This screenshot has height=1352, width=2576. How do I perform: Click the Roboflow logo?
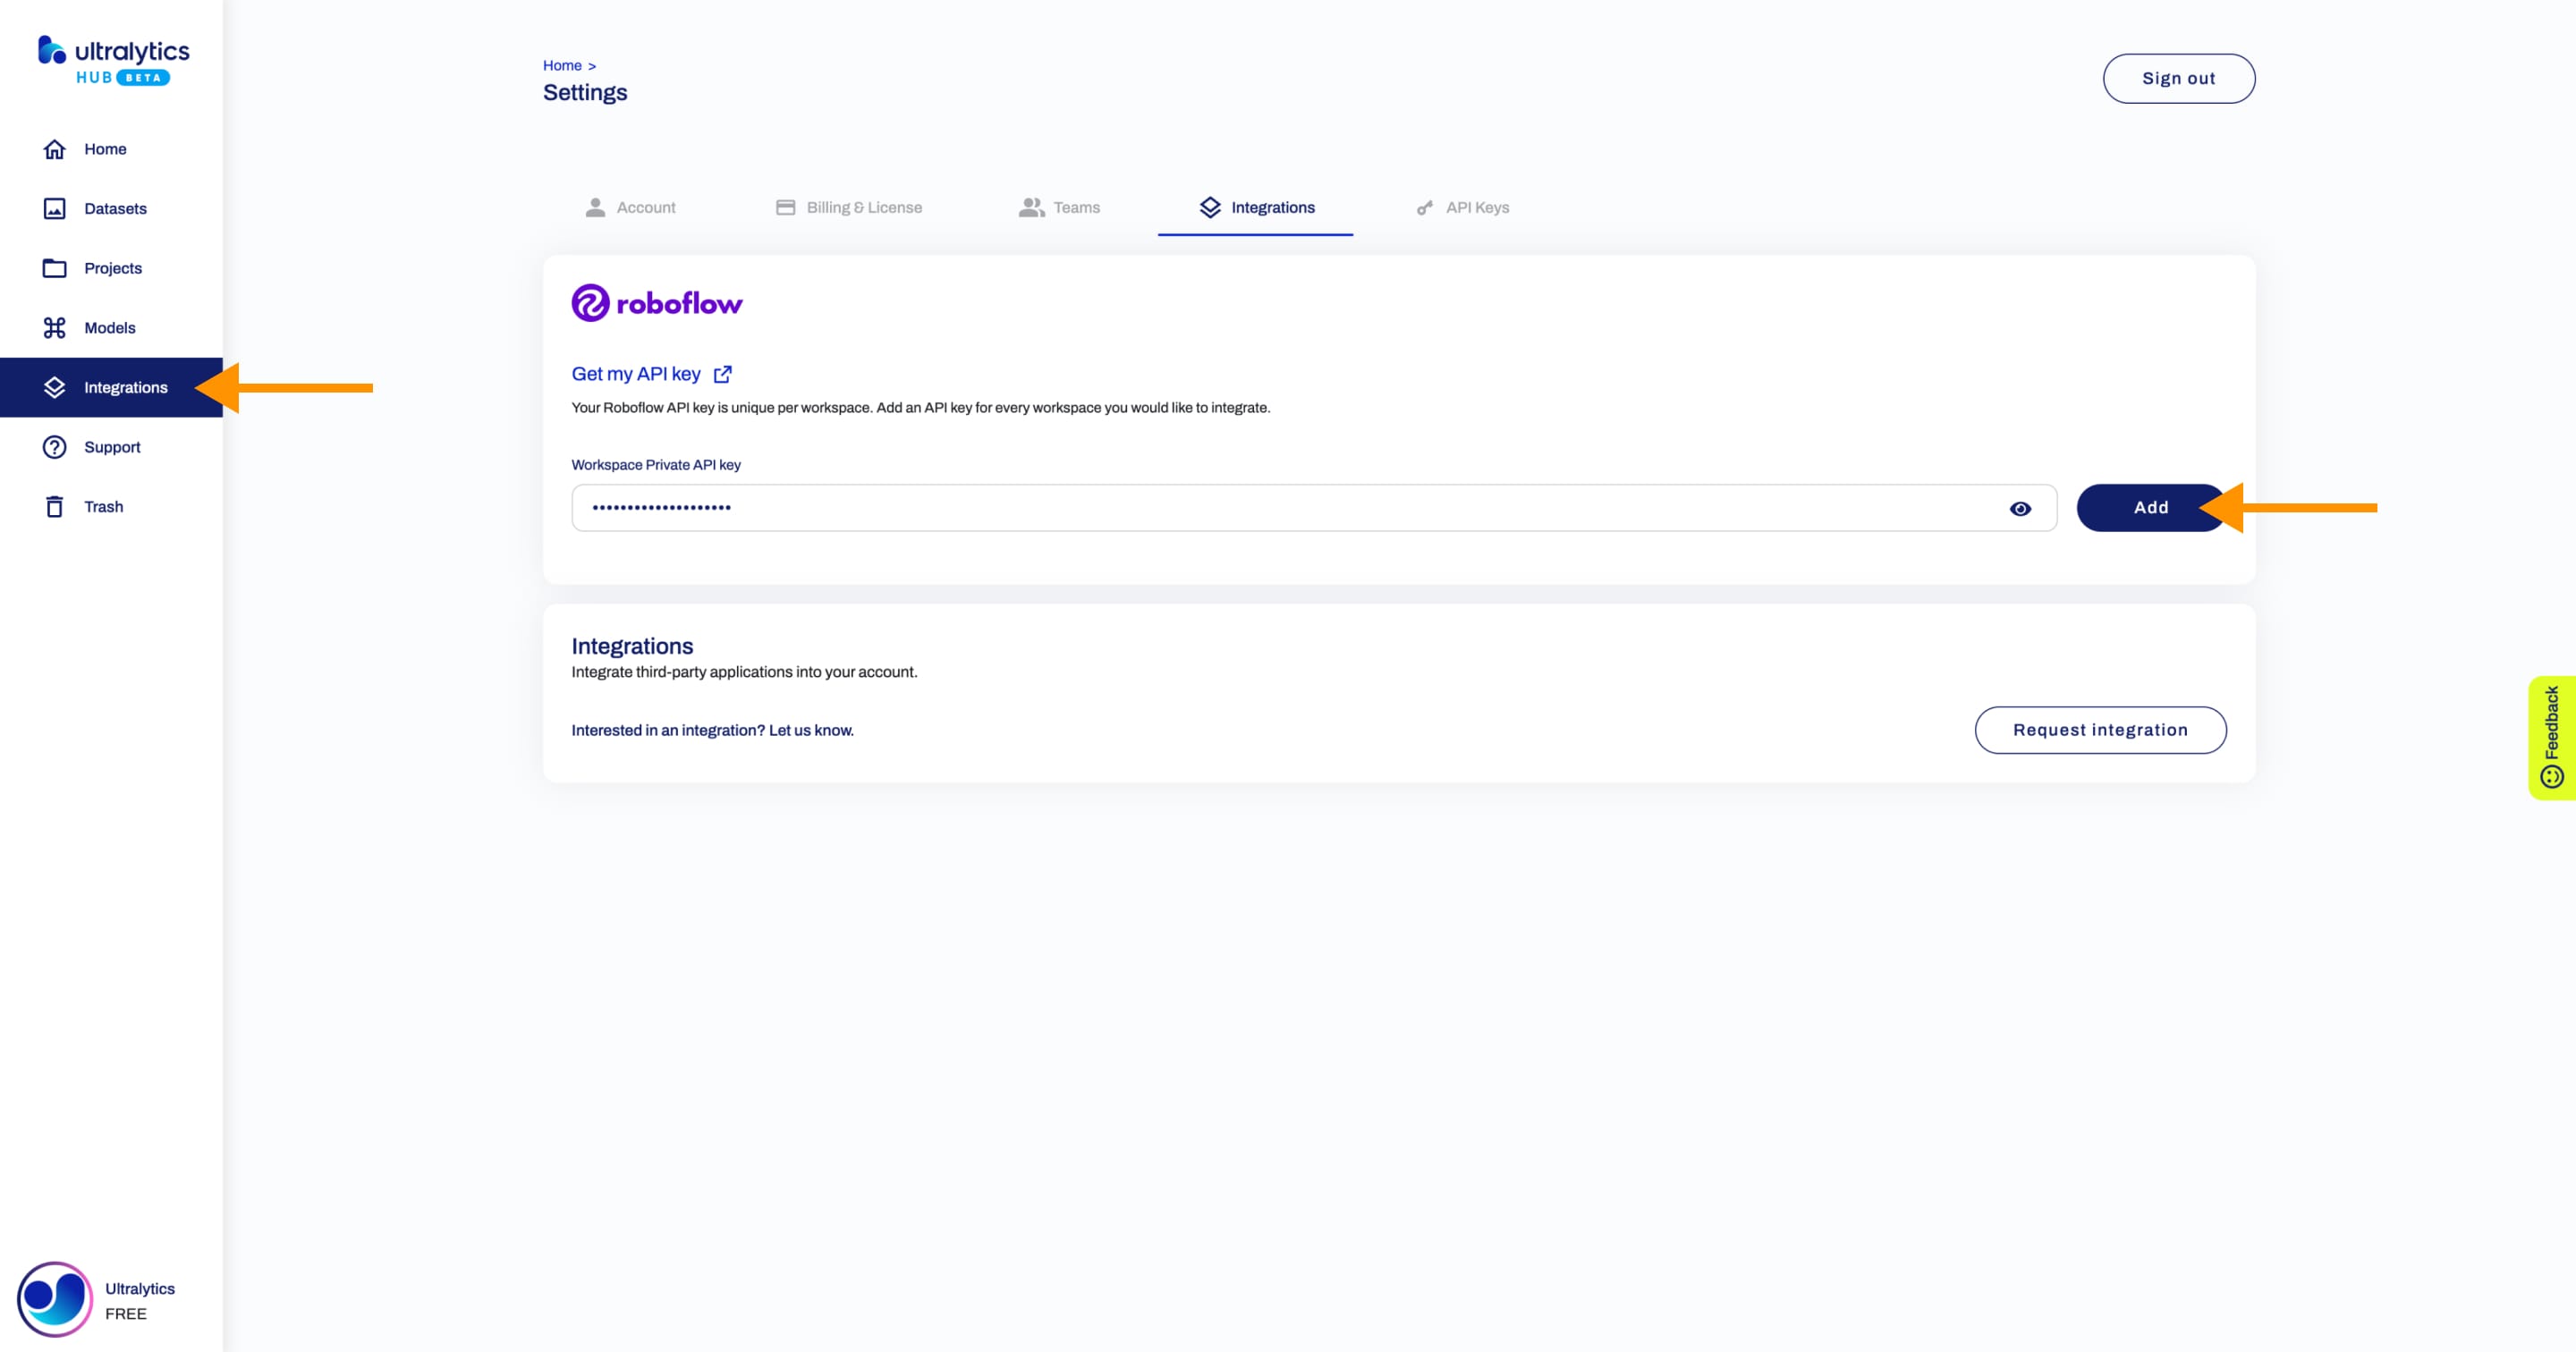[x=656, y=303]
